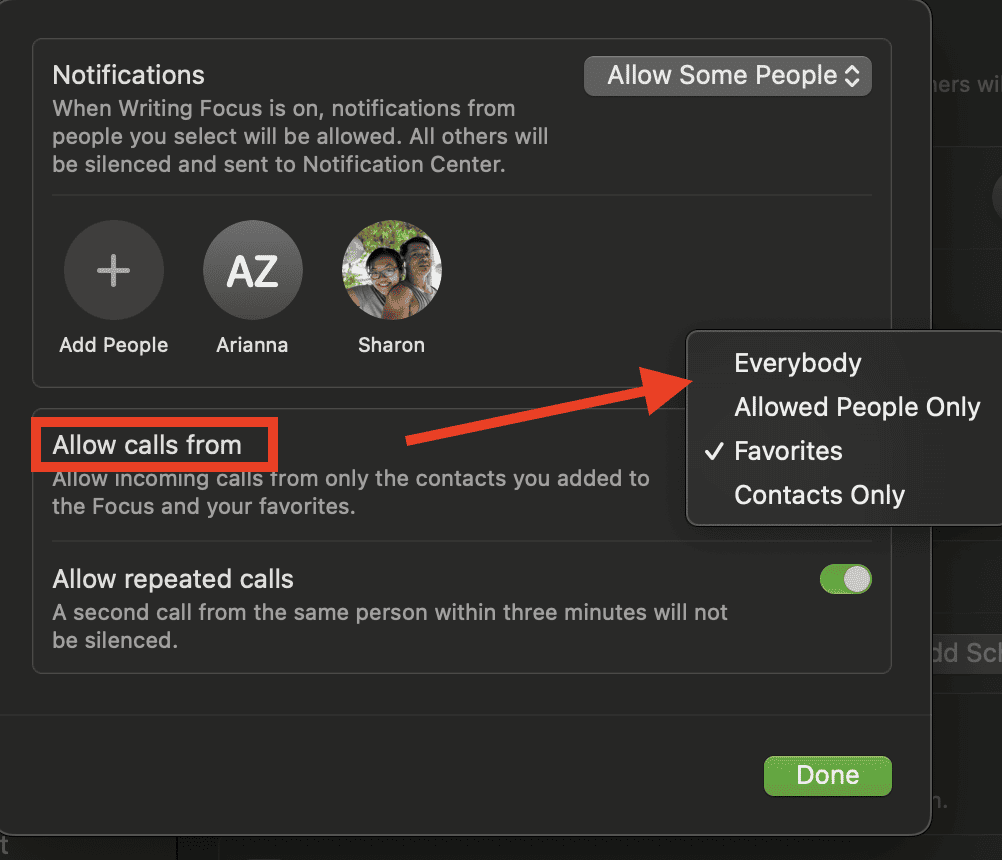The width and height of the screenshot is (1002, 860).
Task: Choose Everybody from the calls menu
Action: pyautogui.click(x=797, y=363)
